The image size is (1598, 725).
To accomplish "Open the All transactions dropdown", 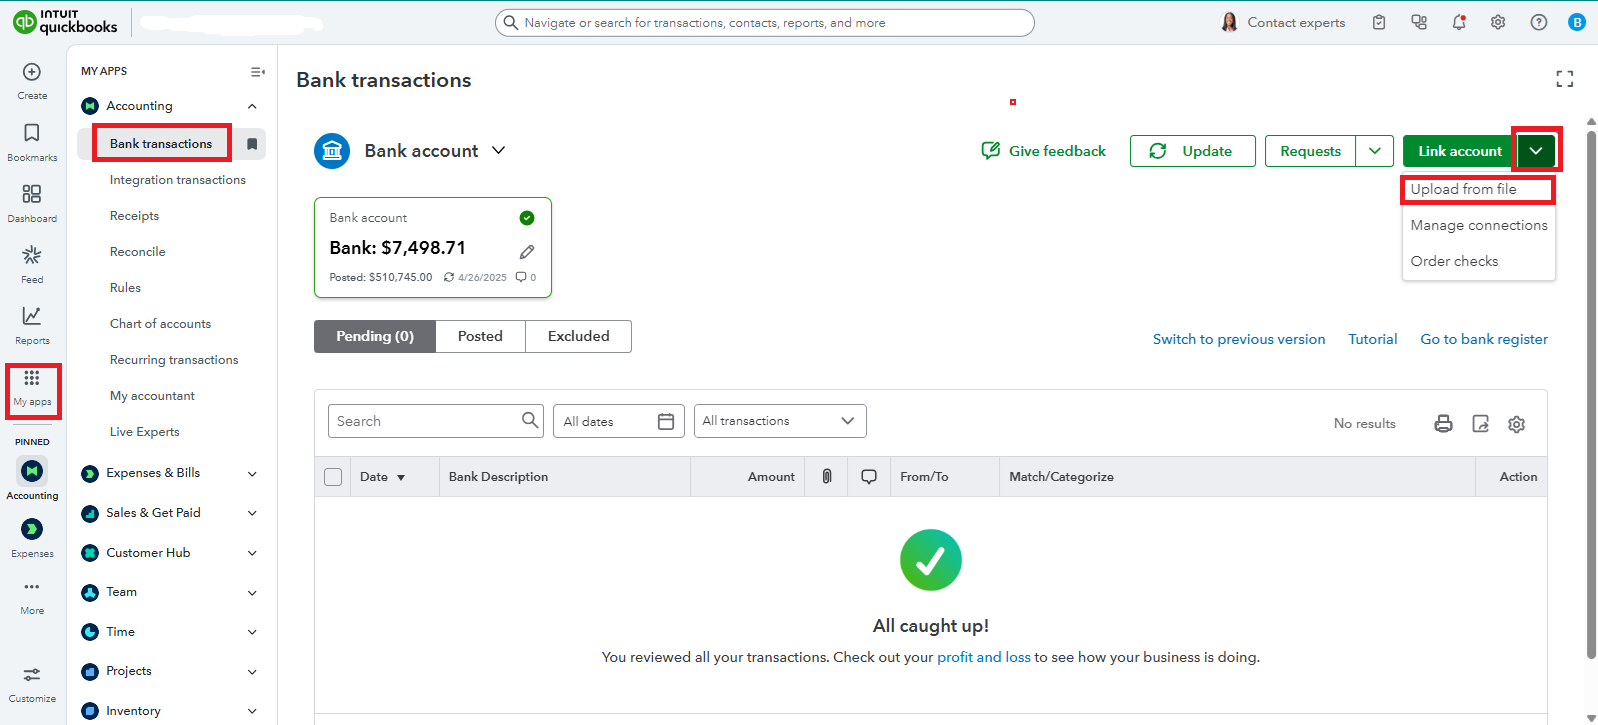I will point(779,421).
